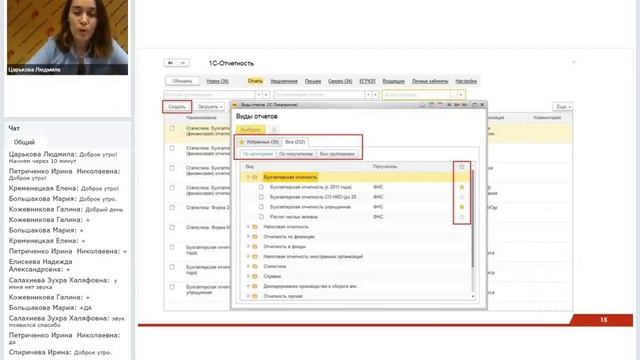Screen dimensions: 640x360
Task: Check the box of Статистика: Форма М row
Action: pos(172,227)
